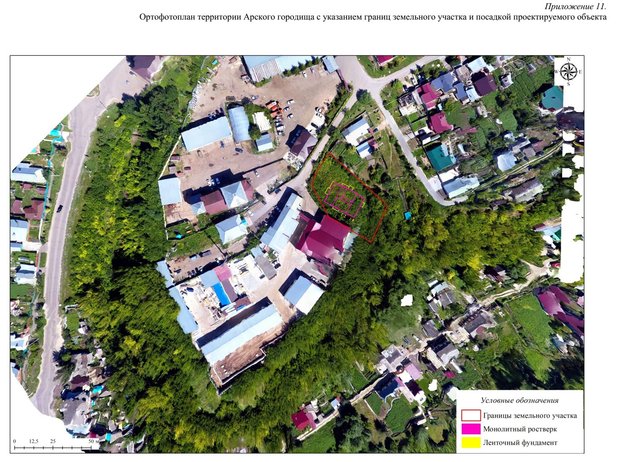The image size is (620, 462).
Task: Click the red boundary symbol in the legend
Action: [471, 413]
